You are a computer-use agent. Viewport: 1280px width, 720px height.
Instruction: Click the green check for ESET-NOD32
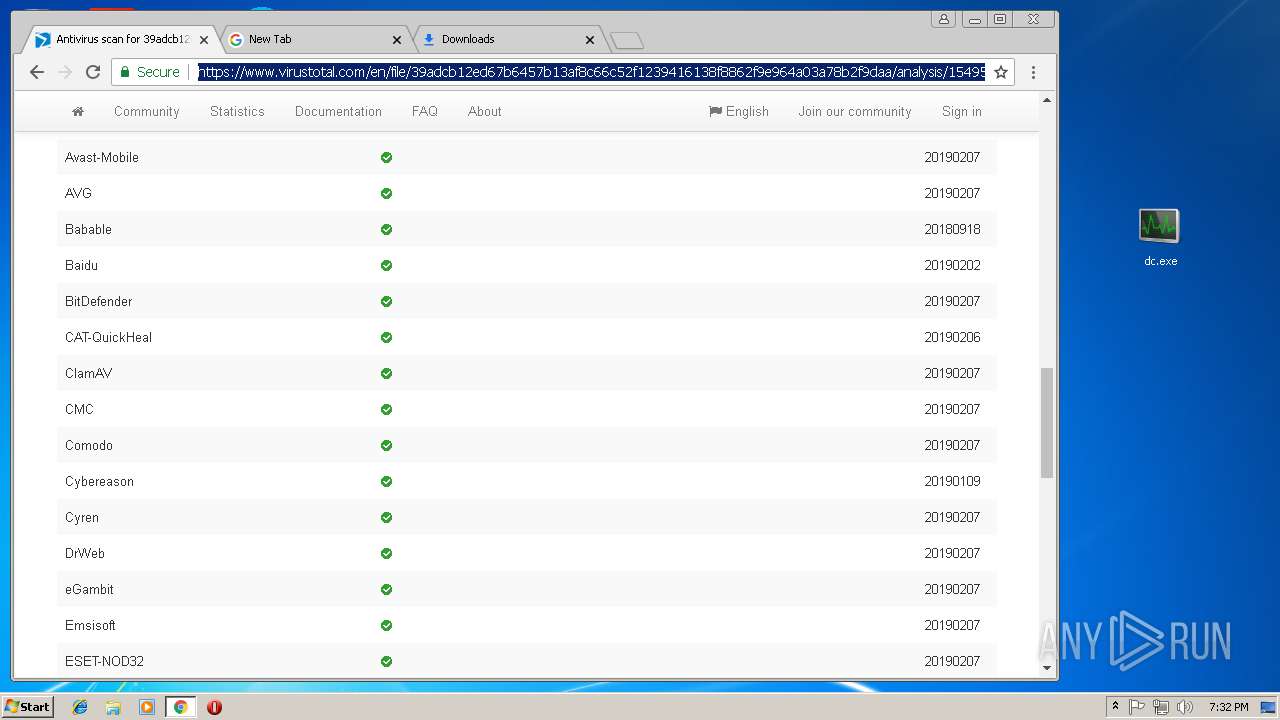[386, 661]
